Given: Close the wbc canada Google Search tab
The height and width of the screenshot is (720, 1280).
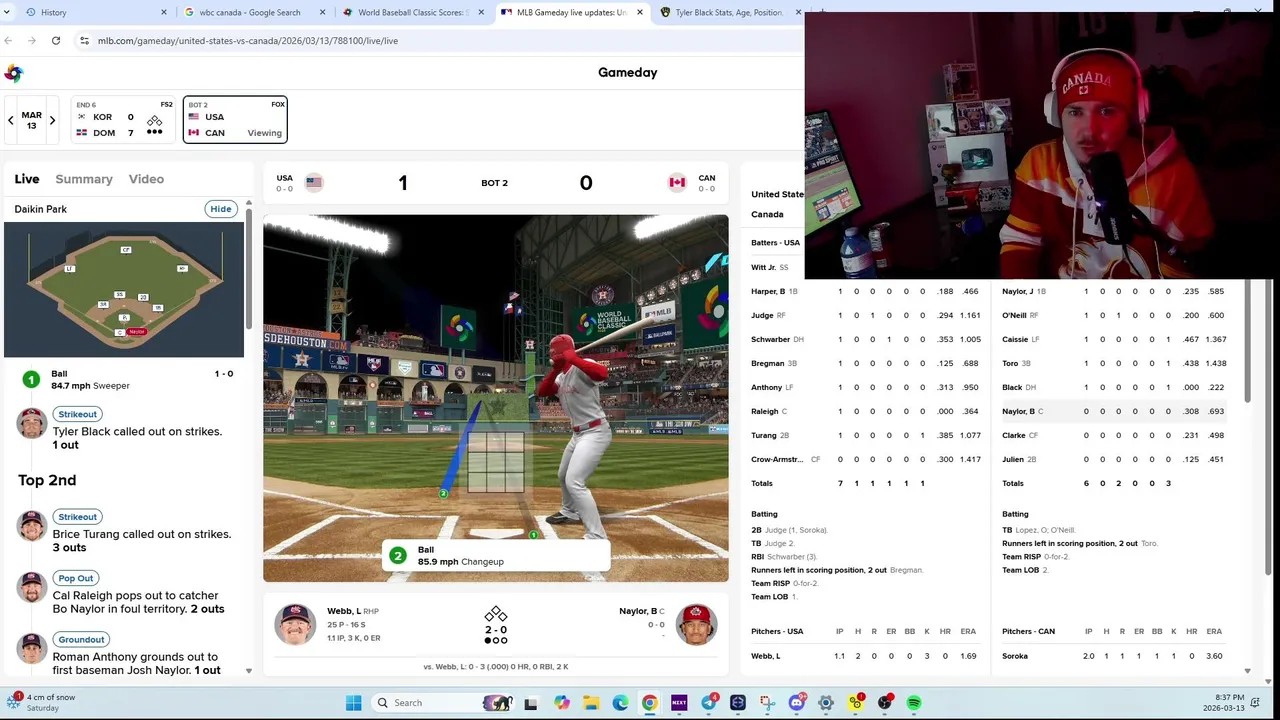Looking at the screenshot, I should 323,12.
